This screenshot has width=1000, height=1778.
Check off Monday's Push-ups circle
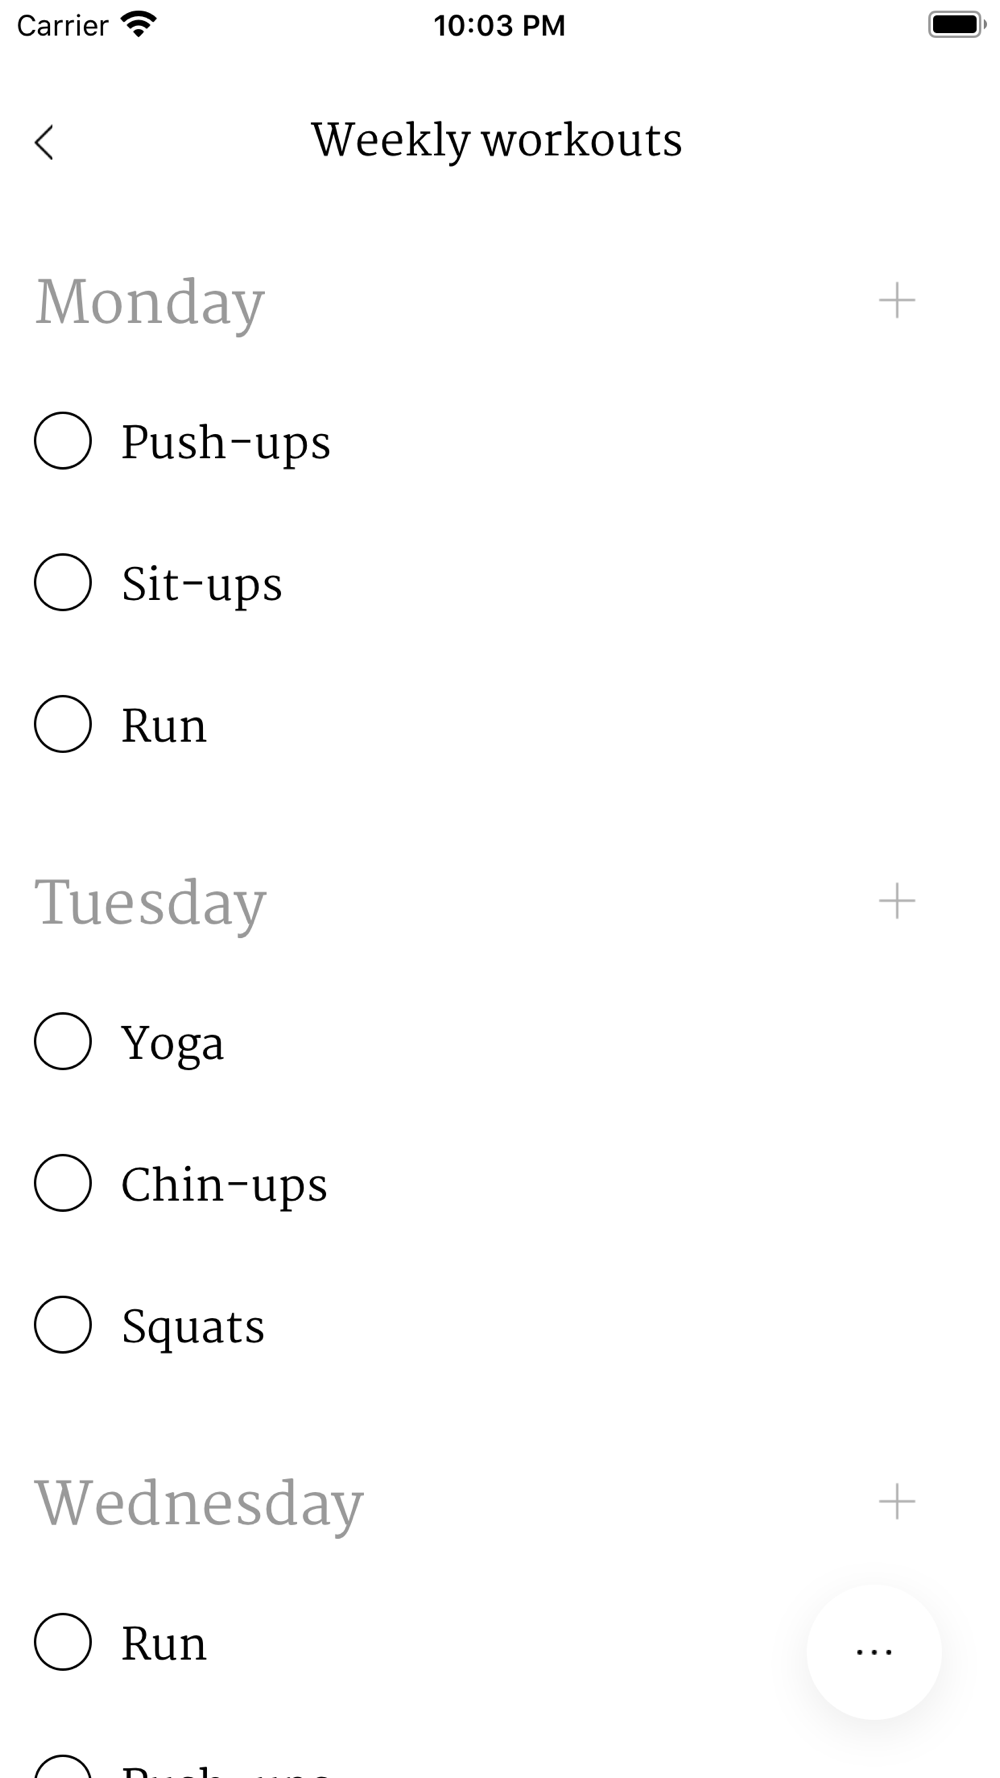(63, 441)
